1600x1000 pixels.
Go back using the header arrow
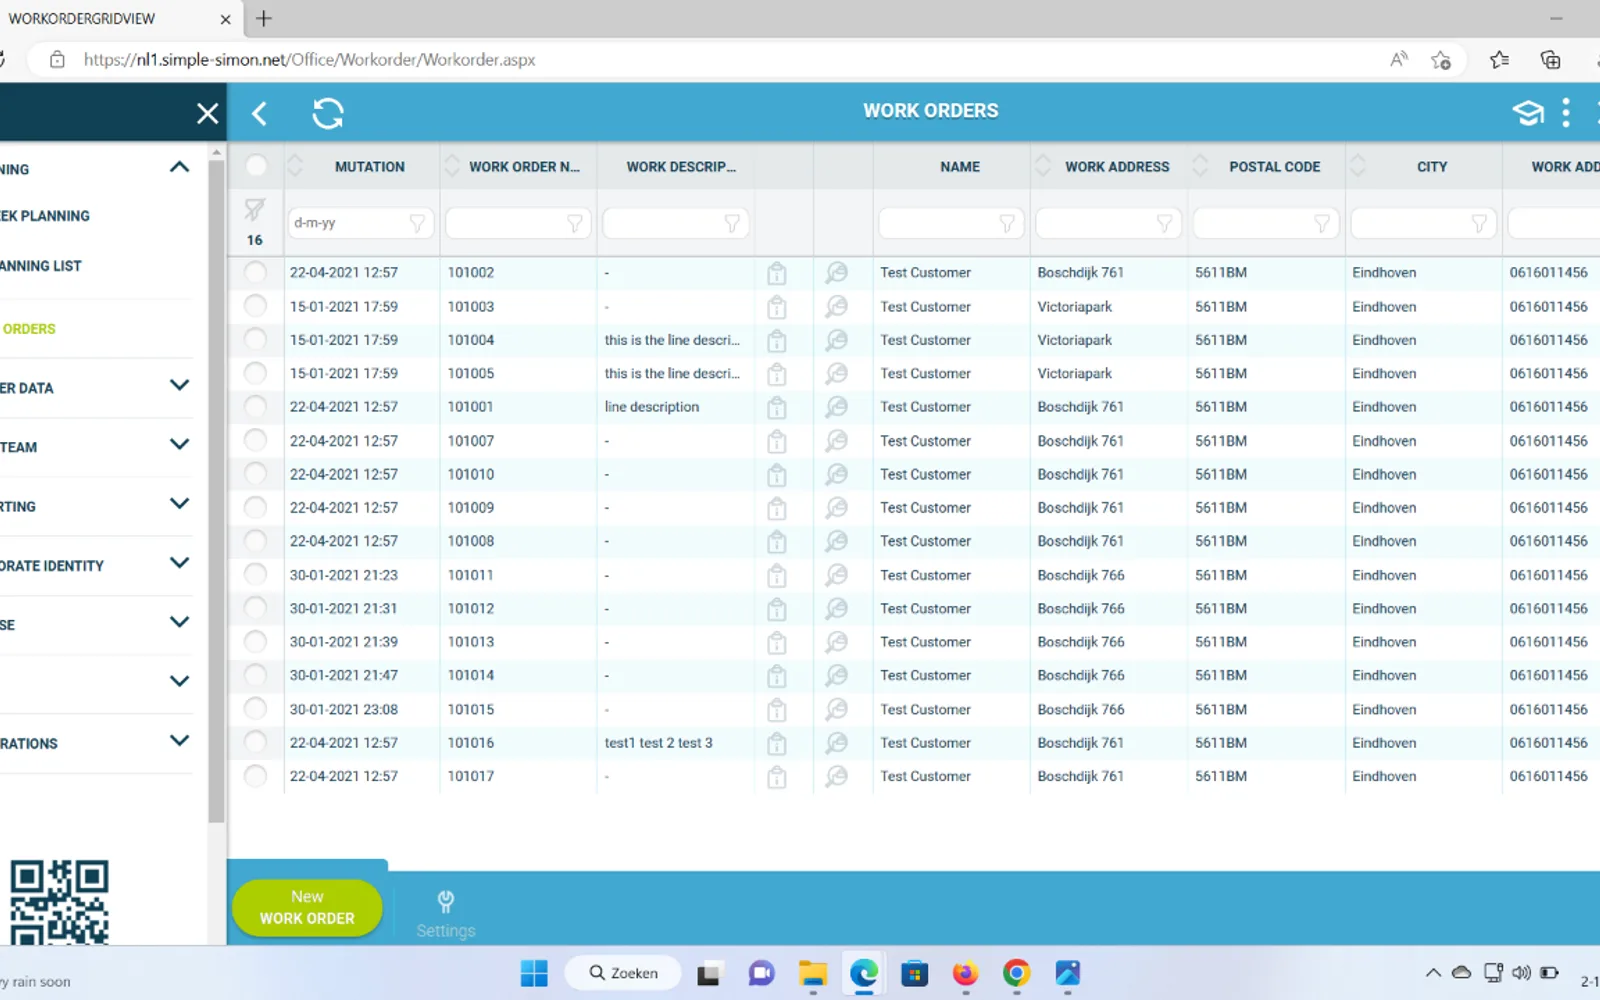point(260,113)
